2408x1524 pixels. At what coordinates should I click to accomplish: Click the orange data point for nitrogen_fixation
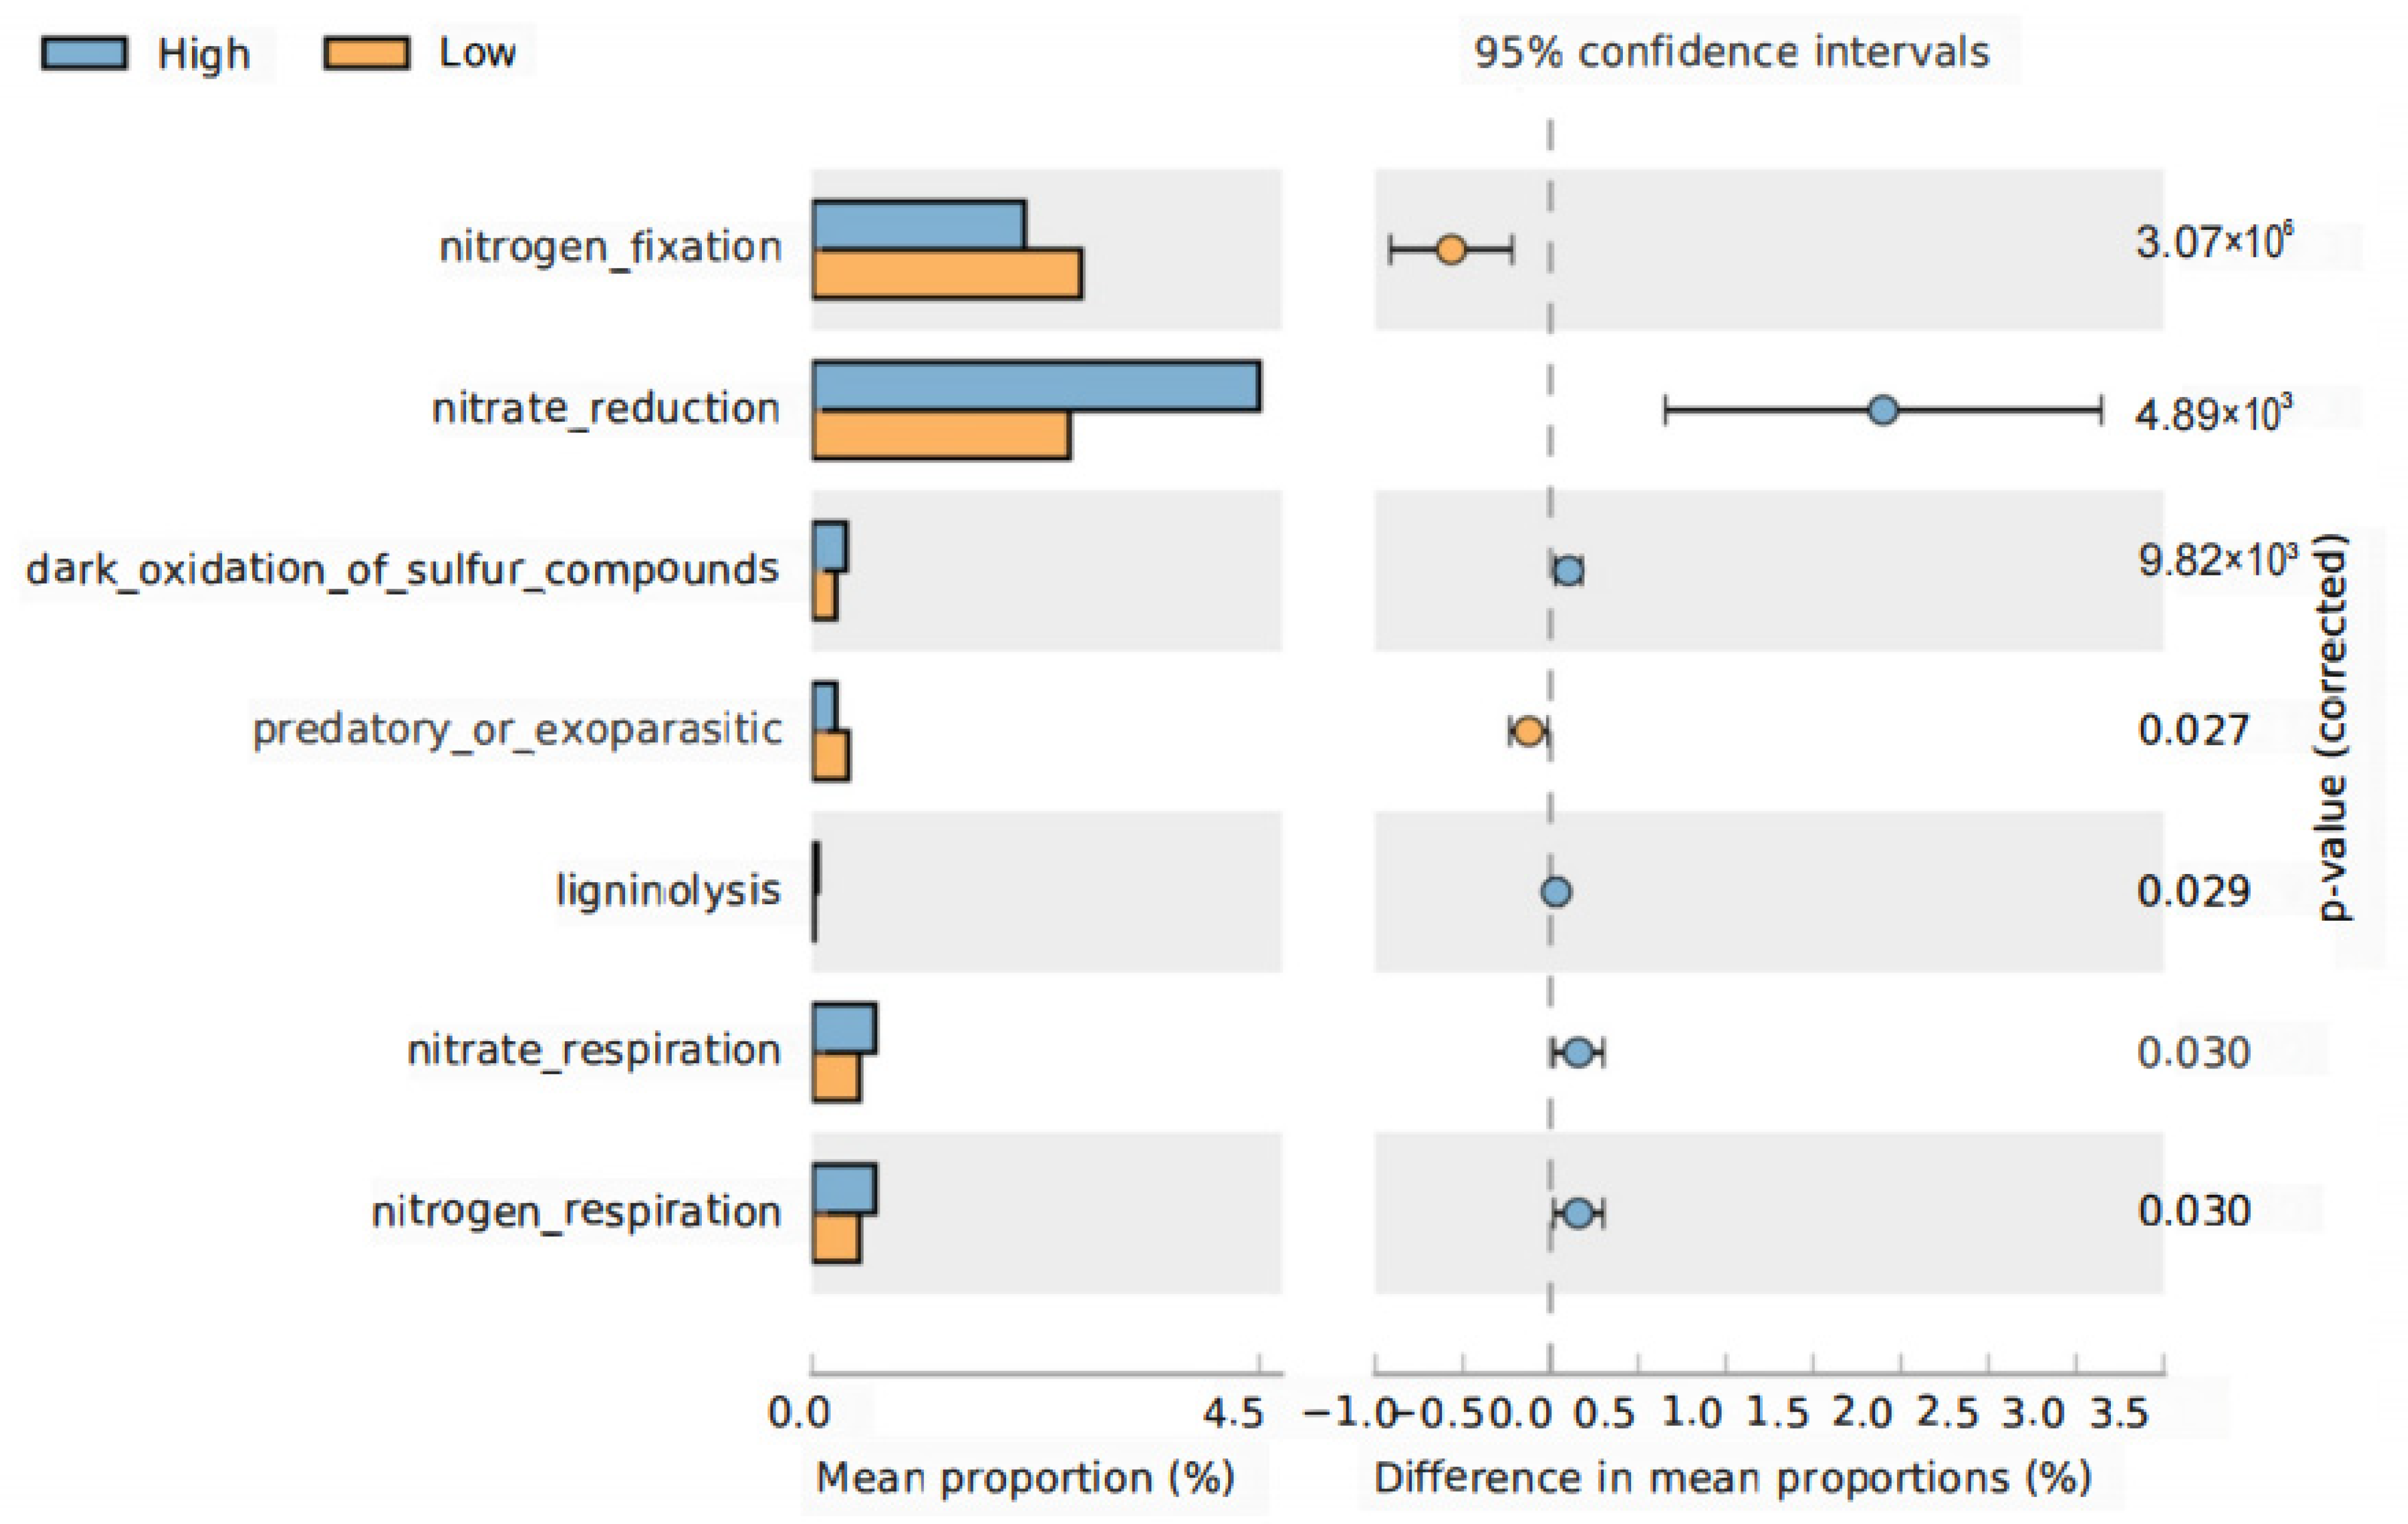pos(1451,249)
